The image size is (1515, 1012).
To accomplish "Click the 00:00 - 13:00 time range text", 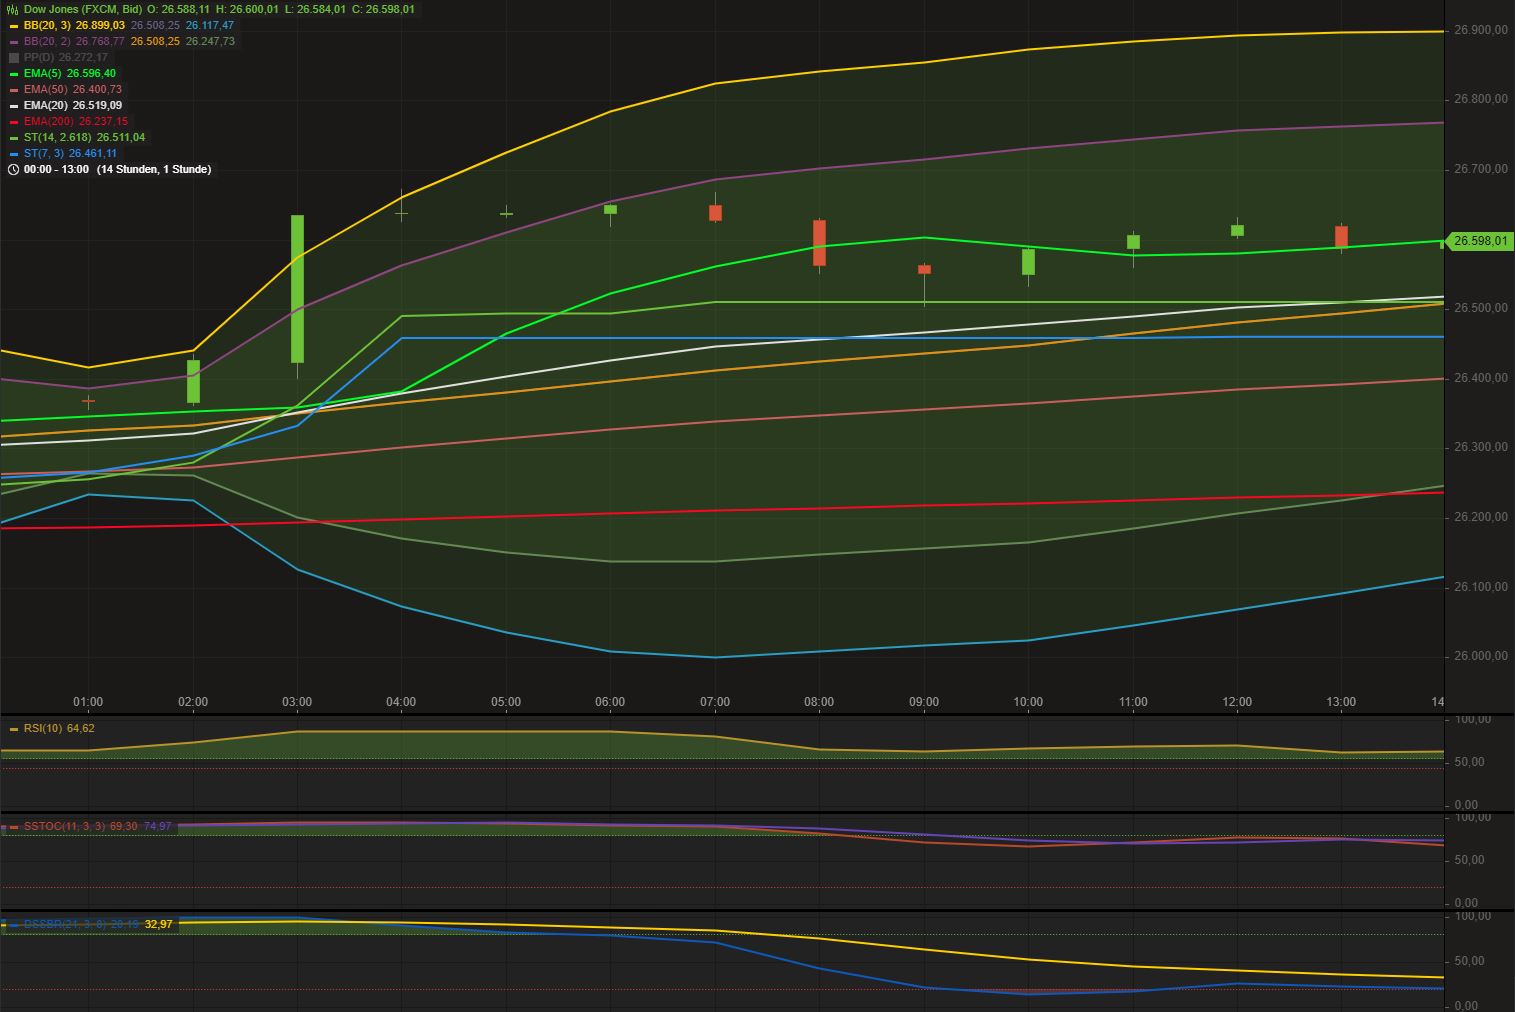I will tap(57, 169).
